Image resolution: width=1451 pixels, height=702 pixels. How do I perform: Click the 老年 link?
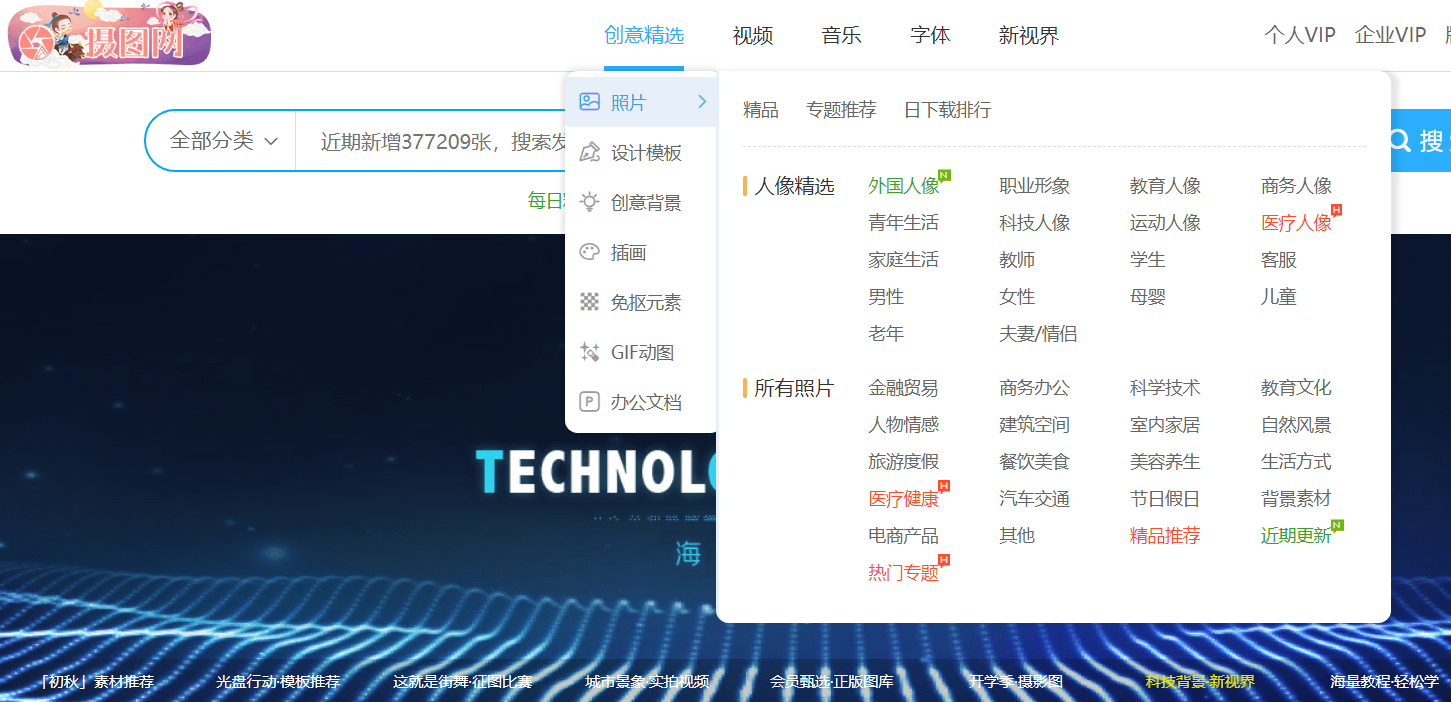click(886, 334)
